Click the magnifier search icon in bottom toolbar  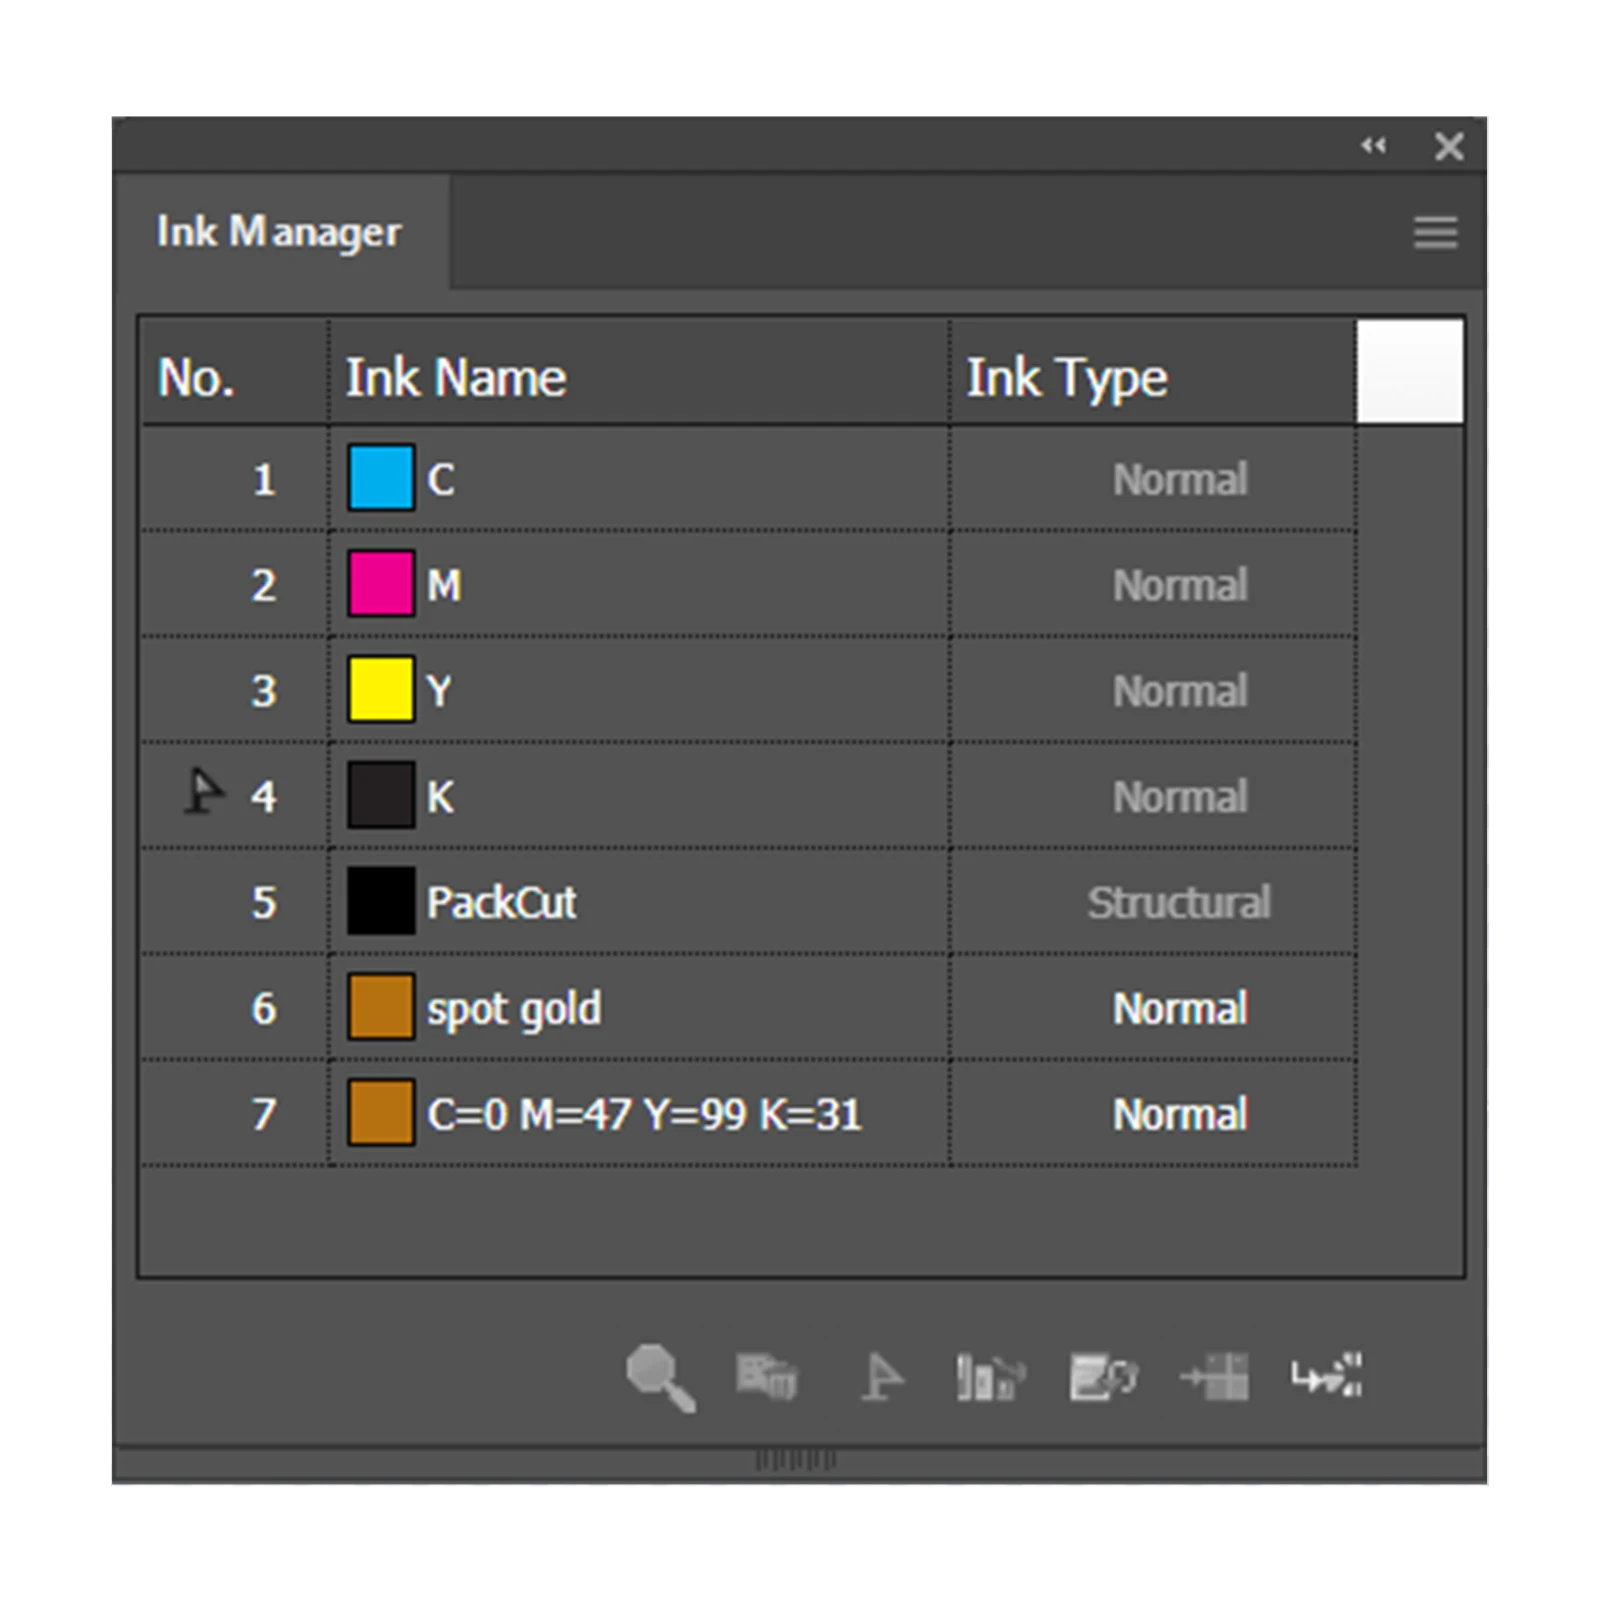pos(661,1378)
